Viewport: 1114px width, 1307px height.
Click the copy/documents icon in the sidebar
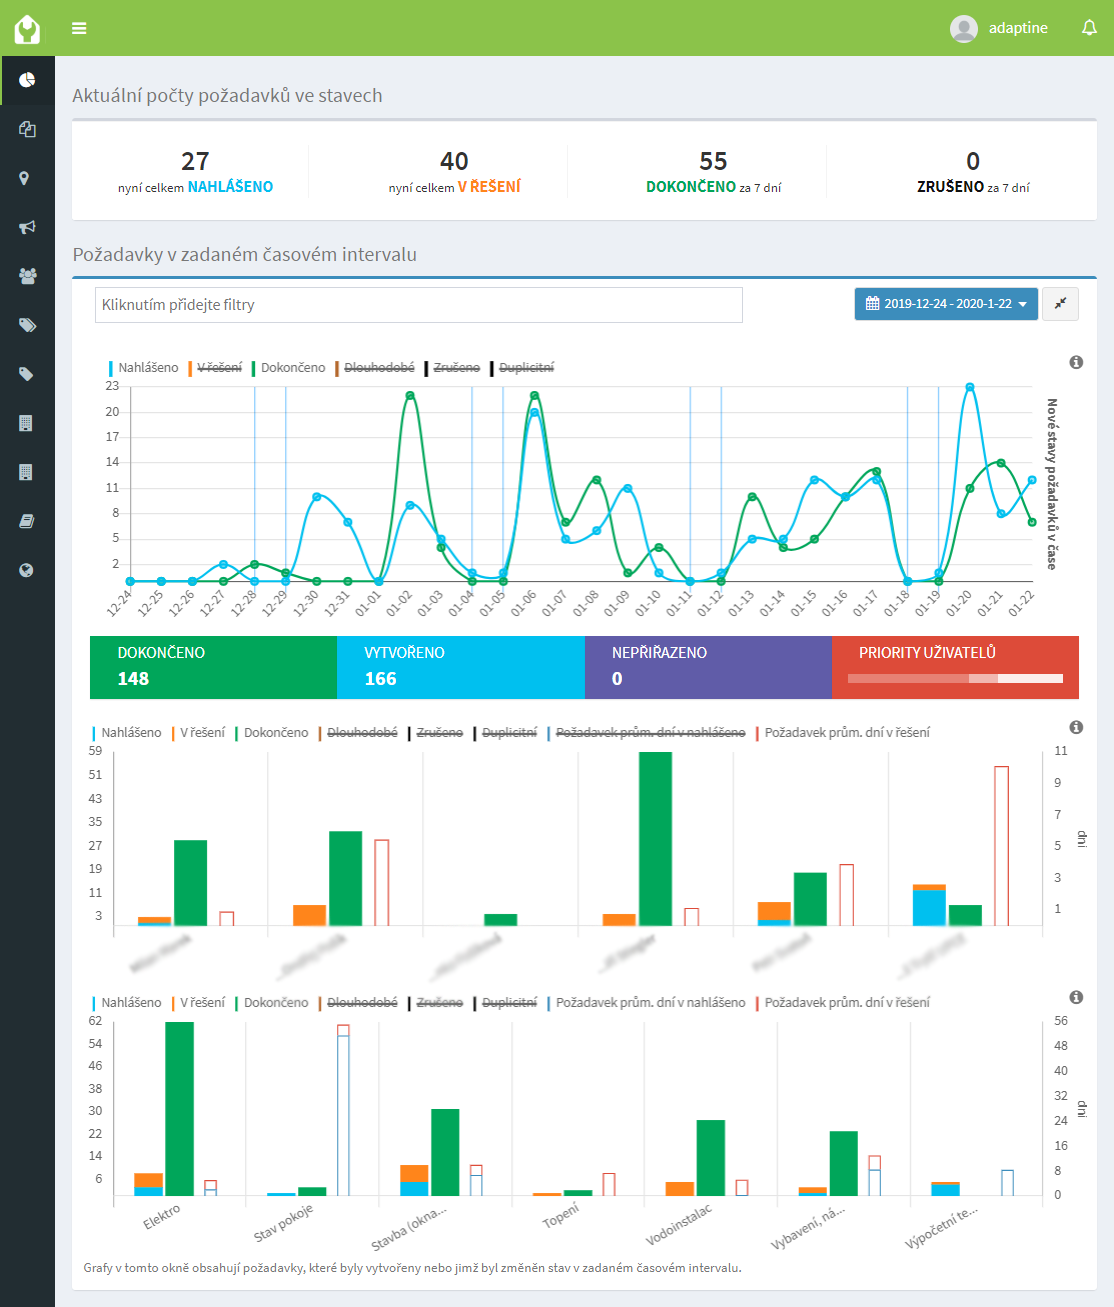tap(27, 129)
